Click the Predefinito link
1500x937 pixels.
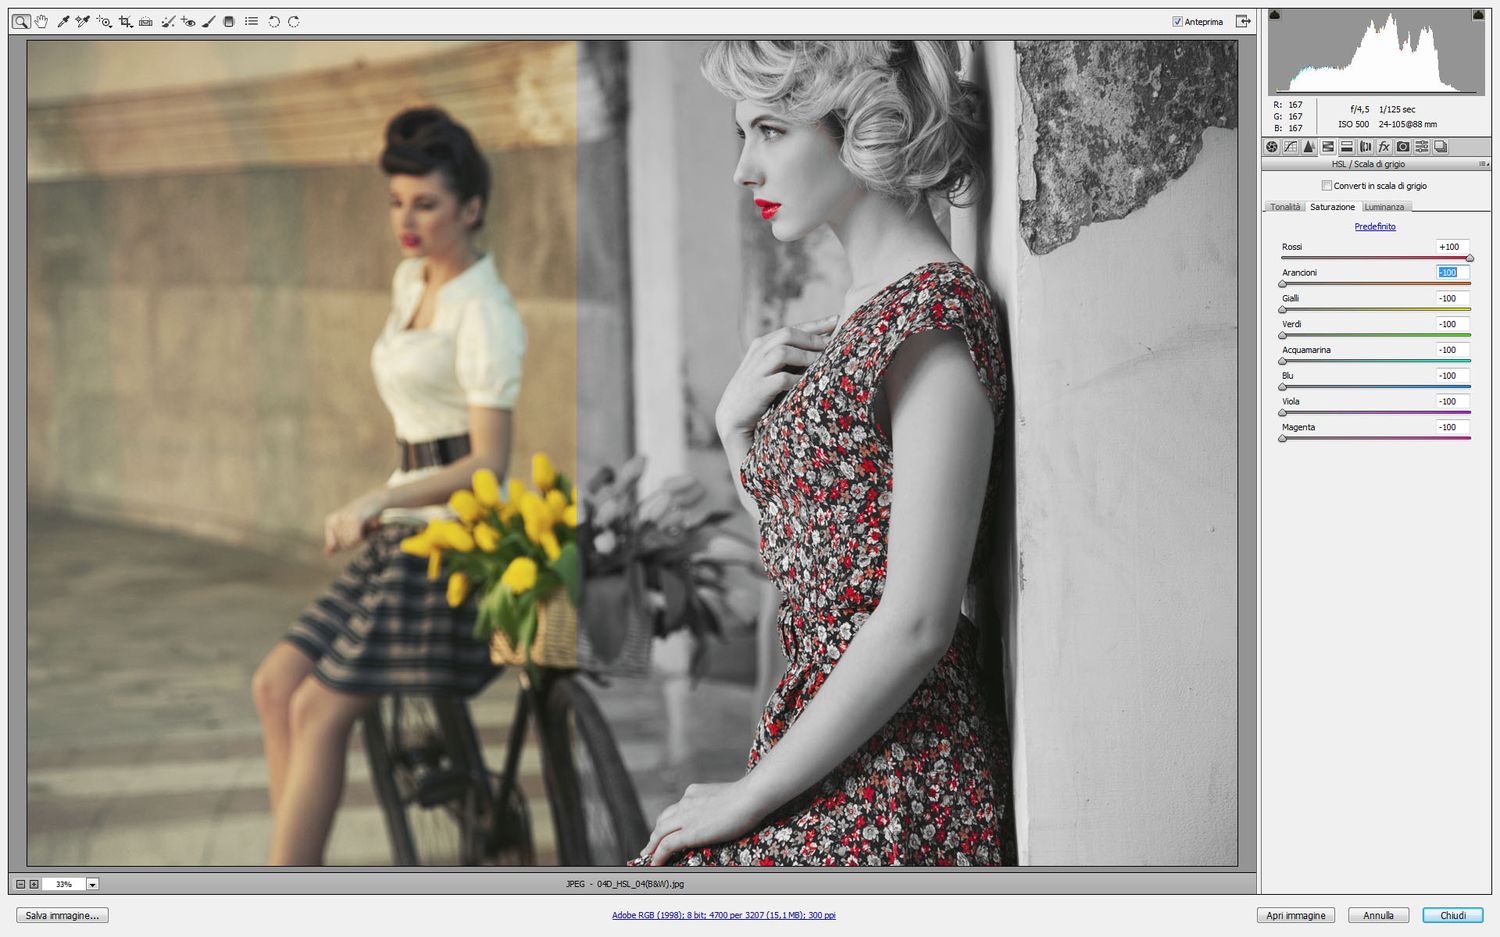pyautogui.click(x=1375, y=226)
